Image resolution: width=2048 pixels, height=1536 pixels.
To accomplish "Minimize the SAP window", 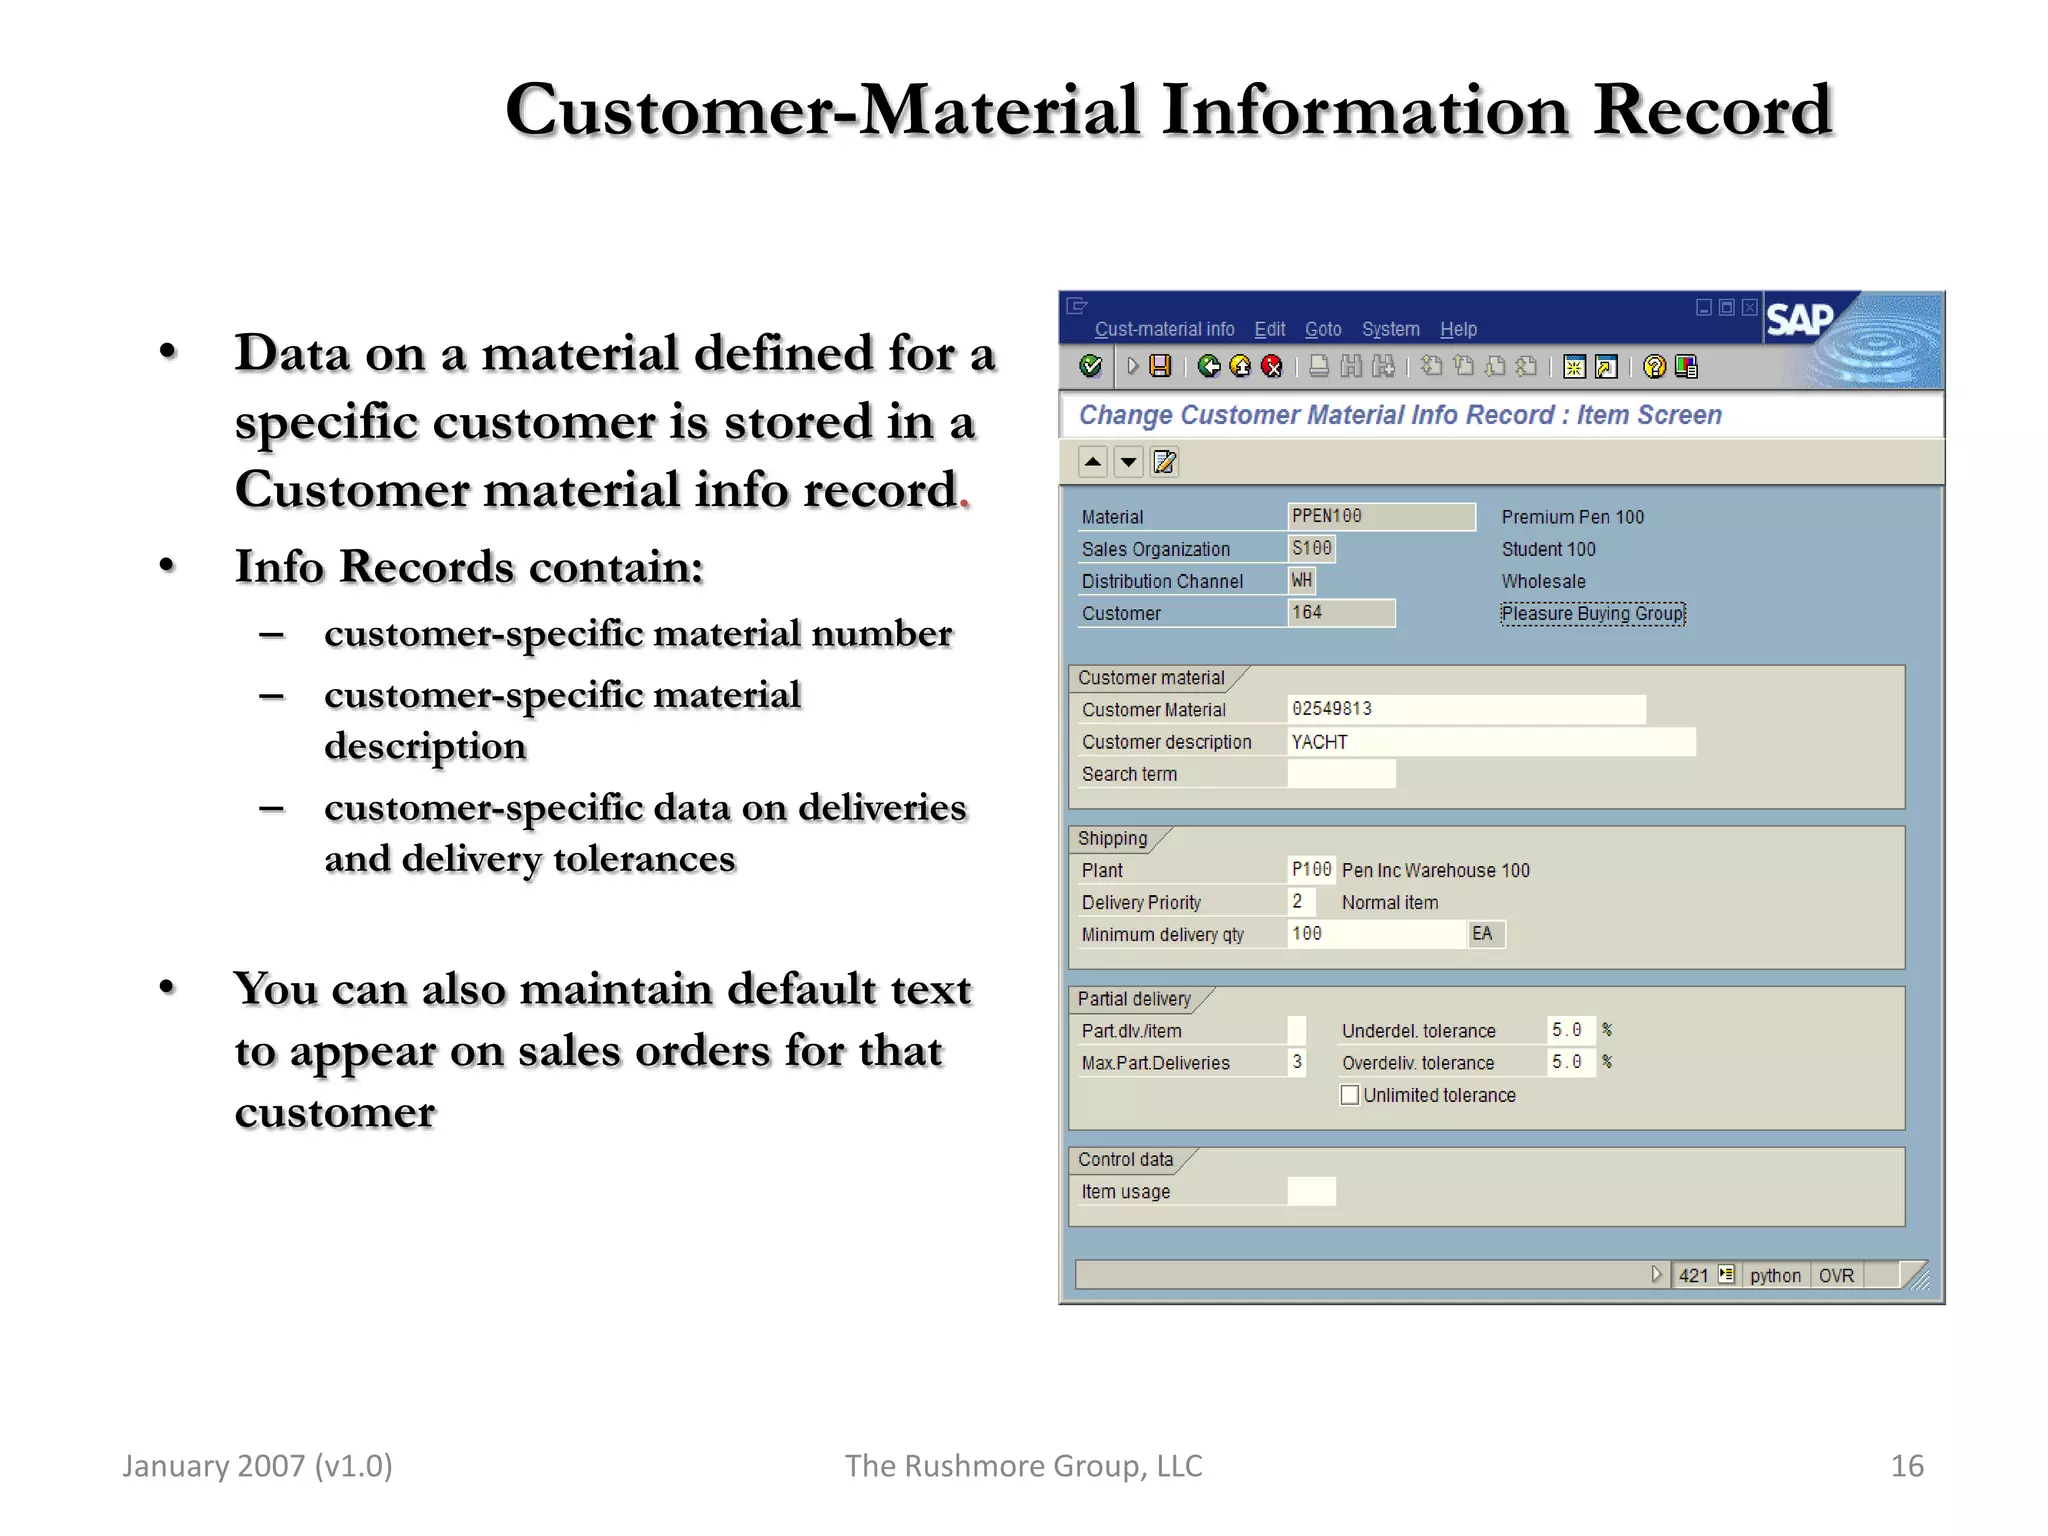I will pyautogui.click(x=1704, y=307).
